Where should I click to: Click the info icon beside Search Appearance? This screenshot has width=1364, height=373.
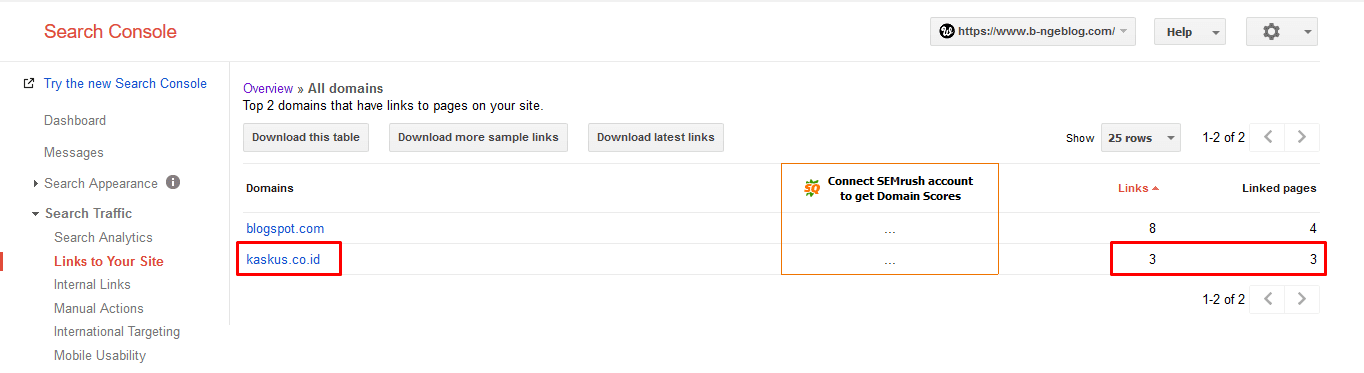click(173, 183)
